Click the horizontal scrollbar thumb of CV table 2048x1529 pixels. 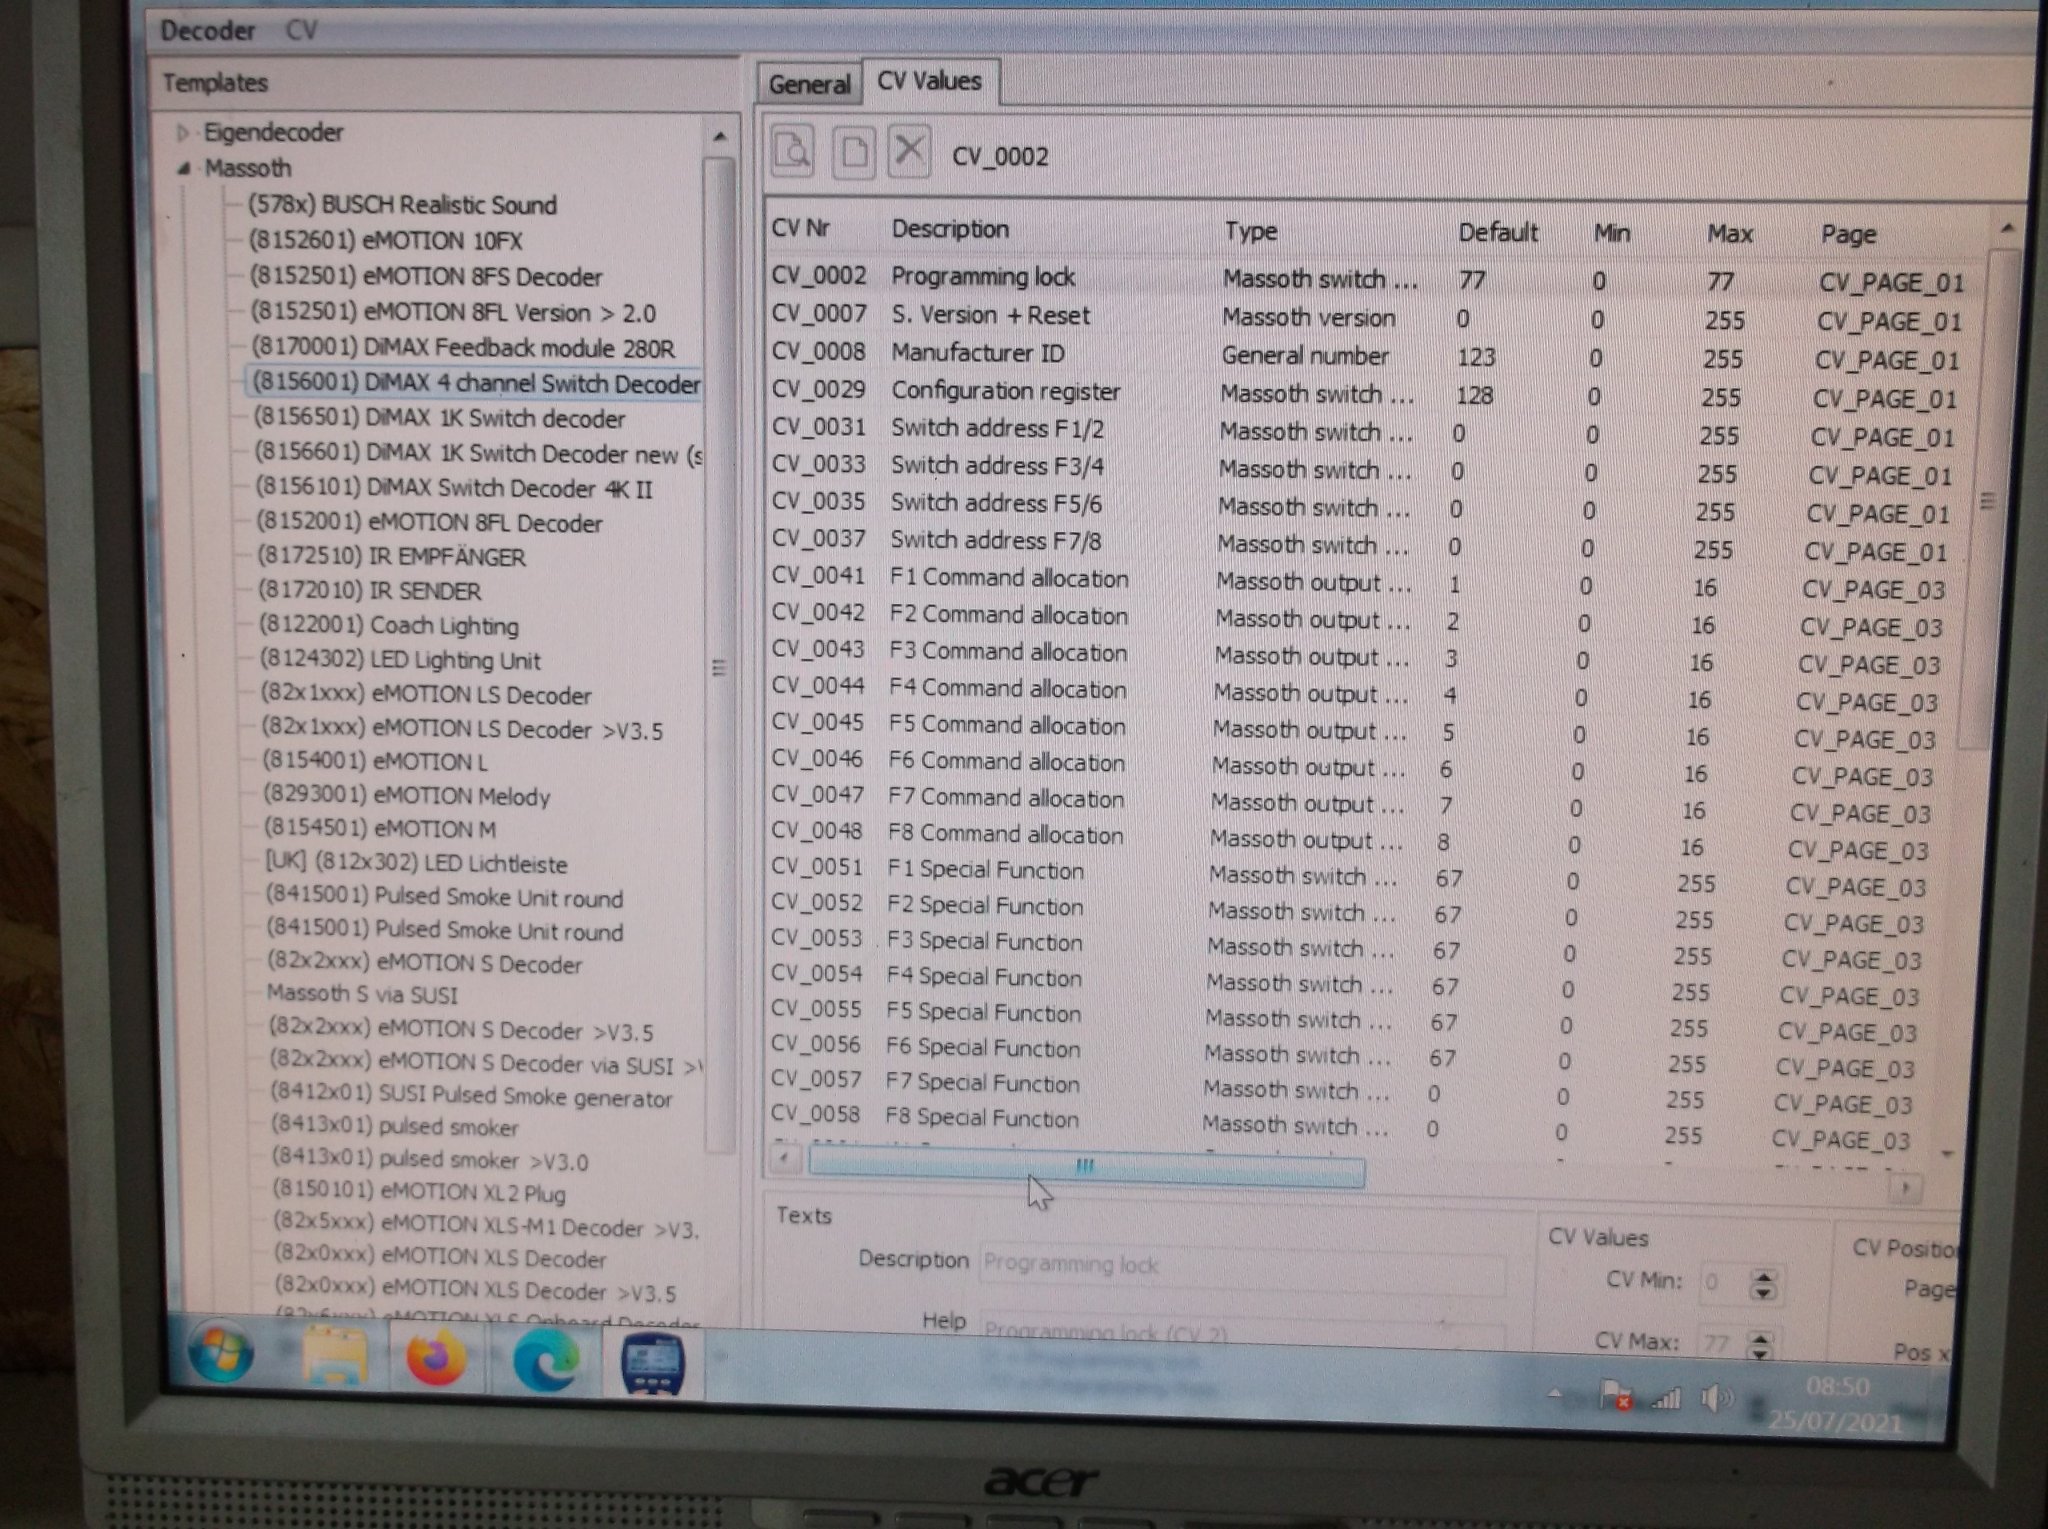click(1086, 1167)
